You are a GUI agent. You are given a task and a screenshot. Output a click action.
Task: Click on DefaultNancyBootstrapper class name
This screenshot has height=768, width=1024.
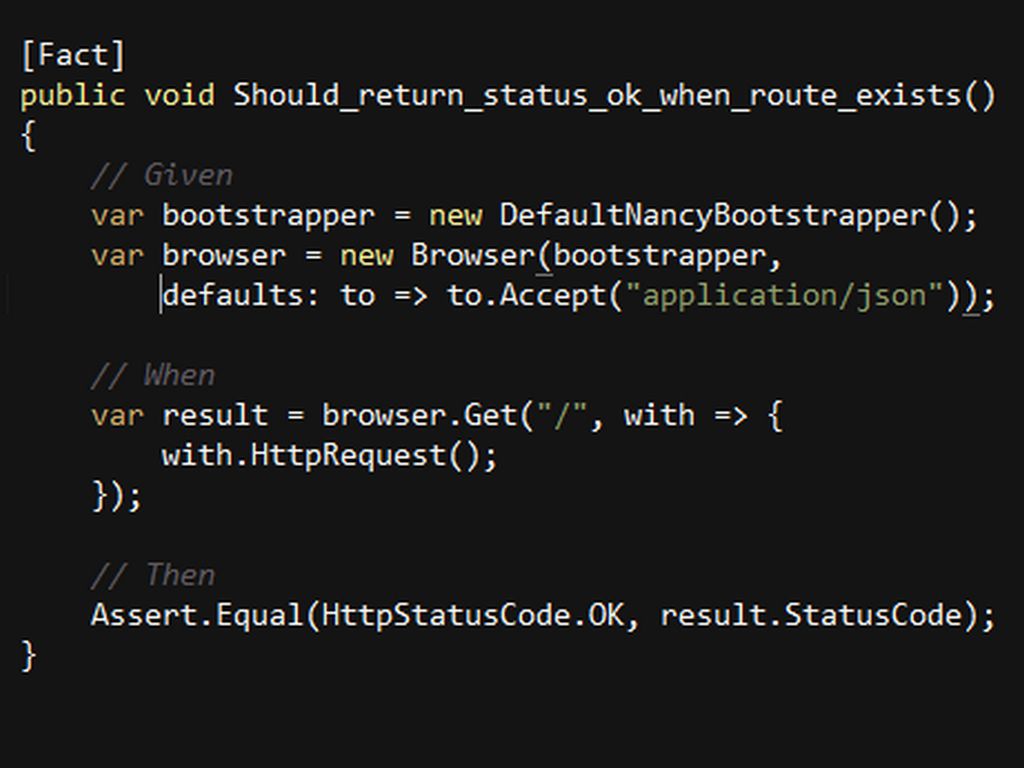(712, 216)
